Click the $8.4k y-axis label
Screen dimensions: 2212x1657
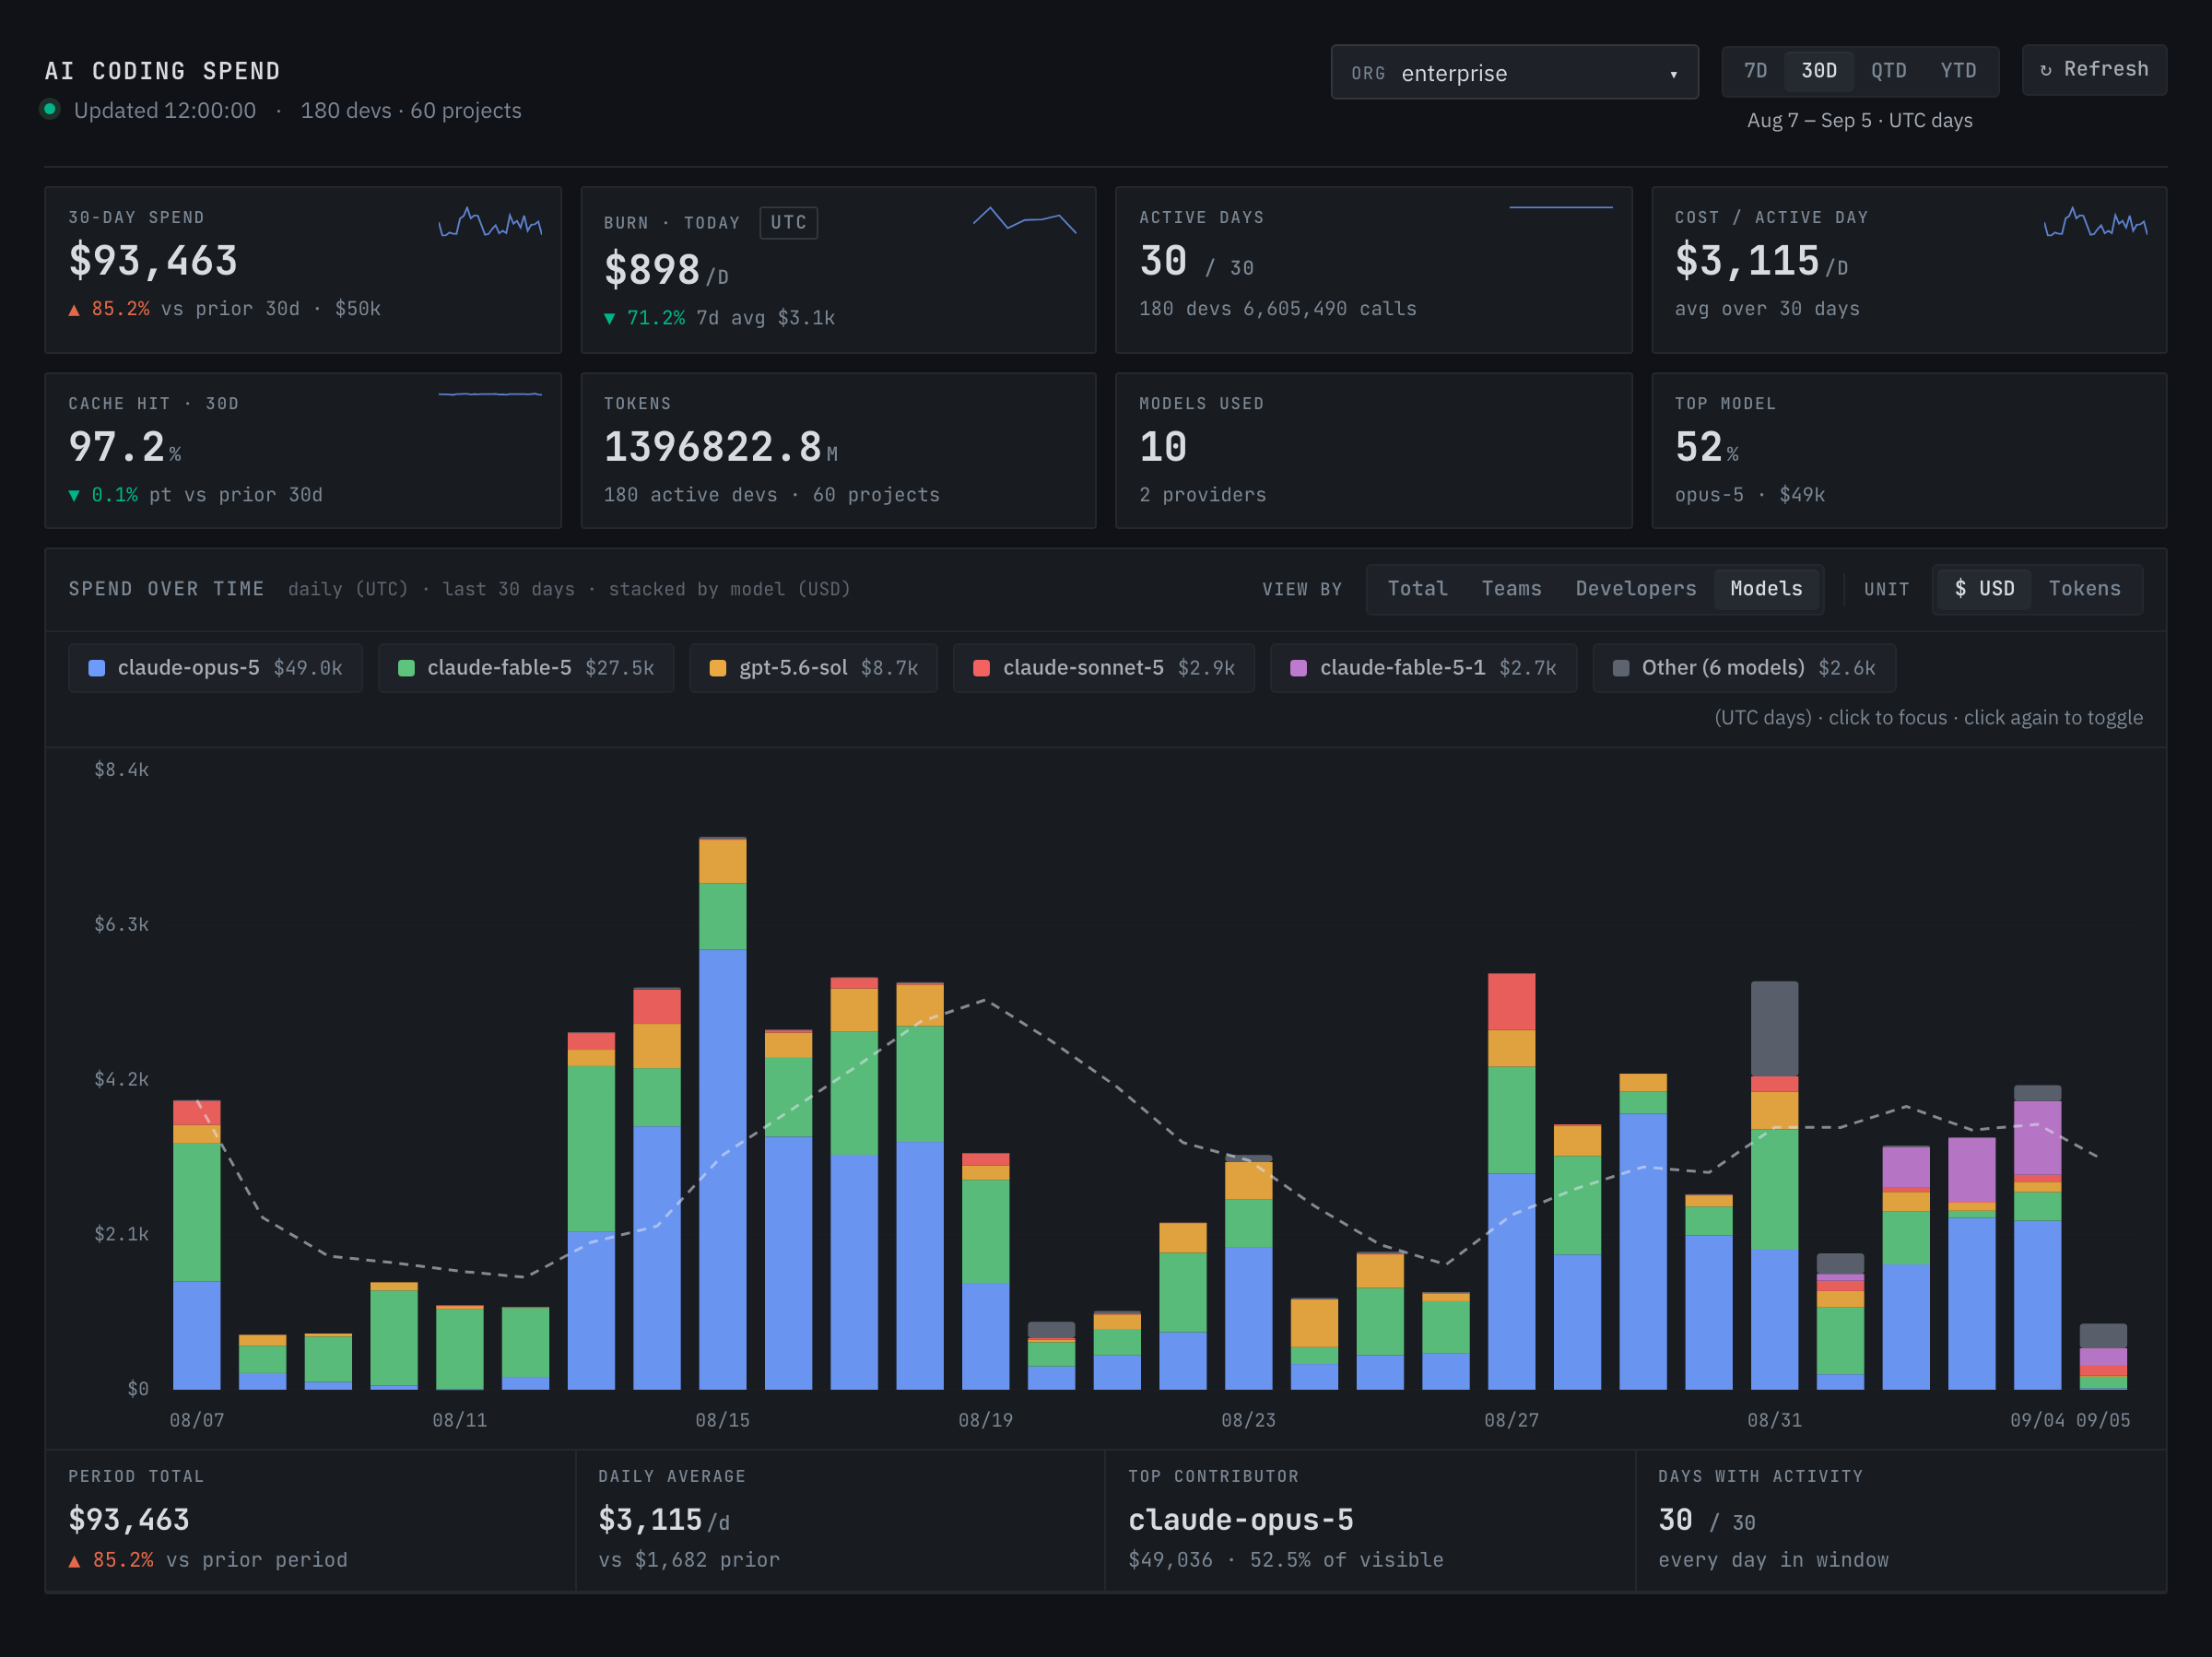121,770
